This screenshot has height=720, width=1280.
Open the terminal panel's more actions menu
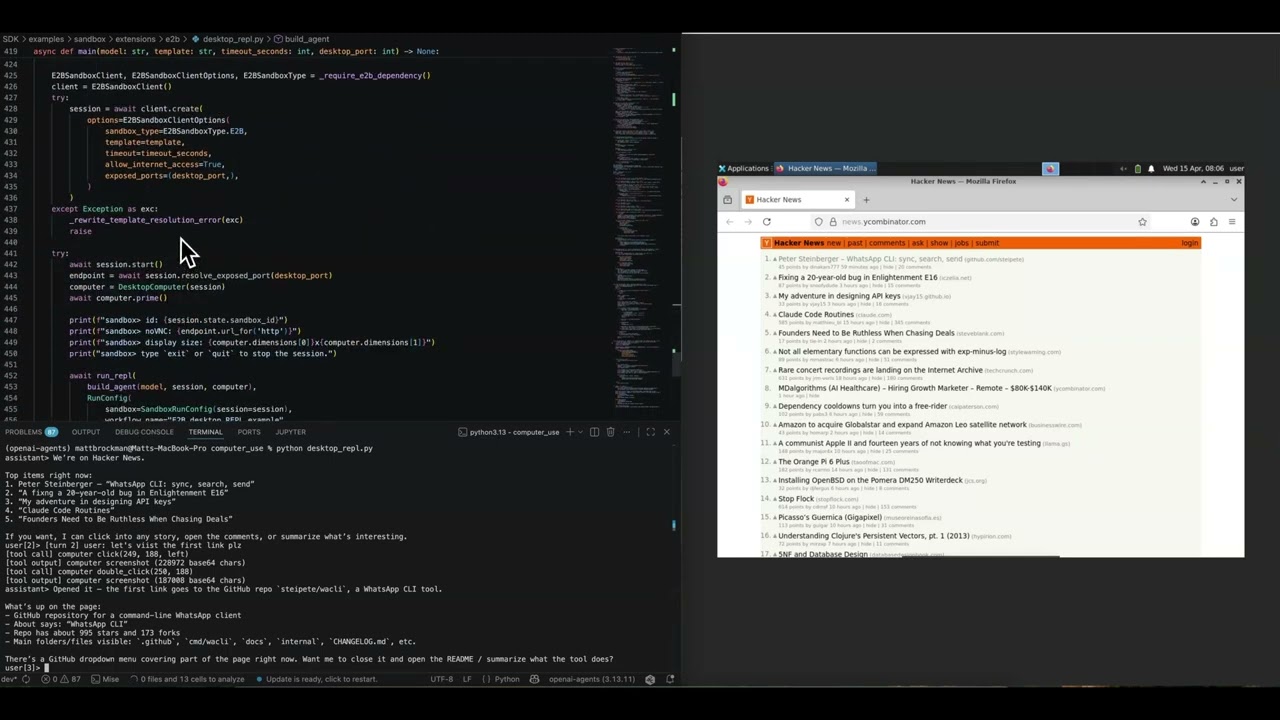tap(627, 432)
